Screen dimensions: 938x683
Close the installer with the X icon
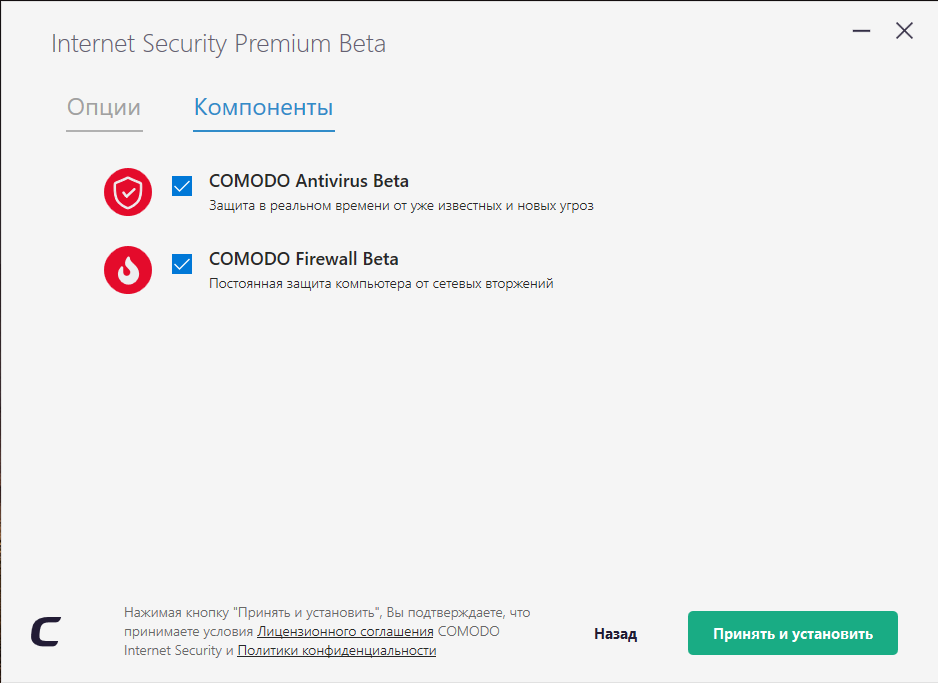pyautogui.click(x=904, y=31)
